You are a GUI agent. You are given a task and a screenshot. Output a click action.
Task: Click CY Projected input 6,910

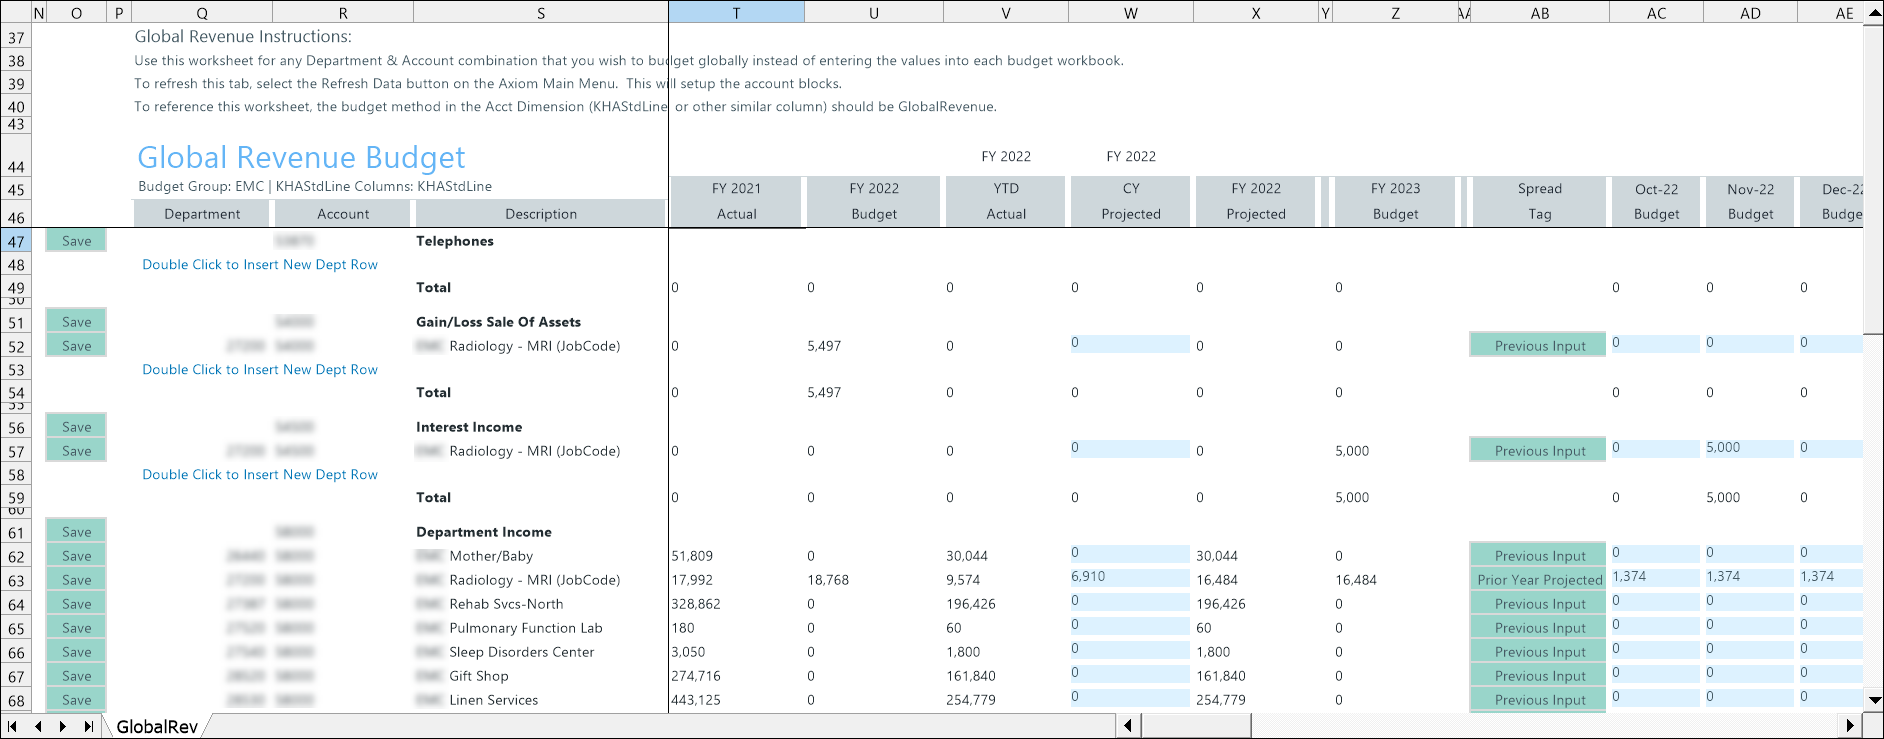point(1129,577)
